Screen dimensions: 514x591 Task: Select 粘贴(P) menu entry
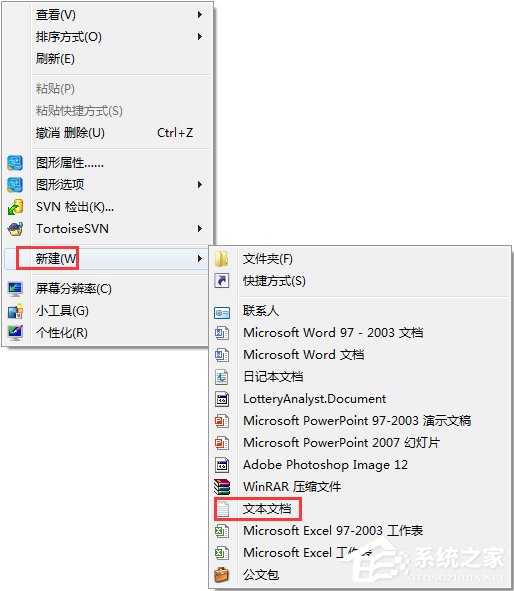coord(107,89)
